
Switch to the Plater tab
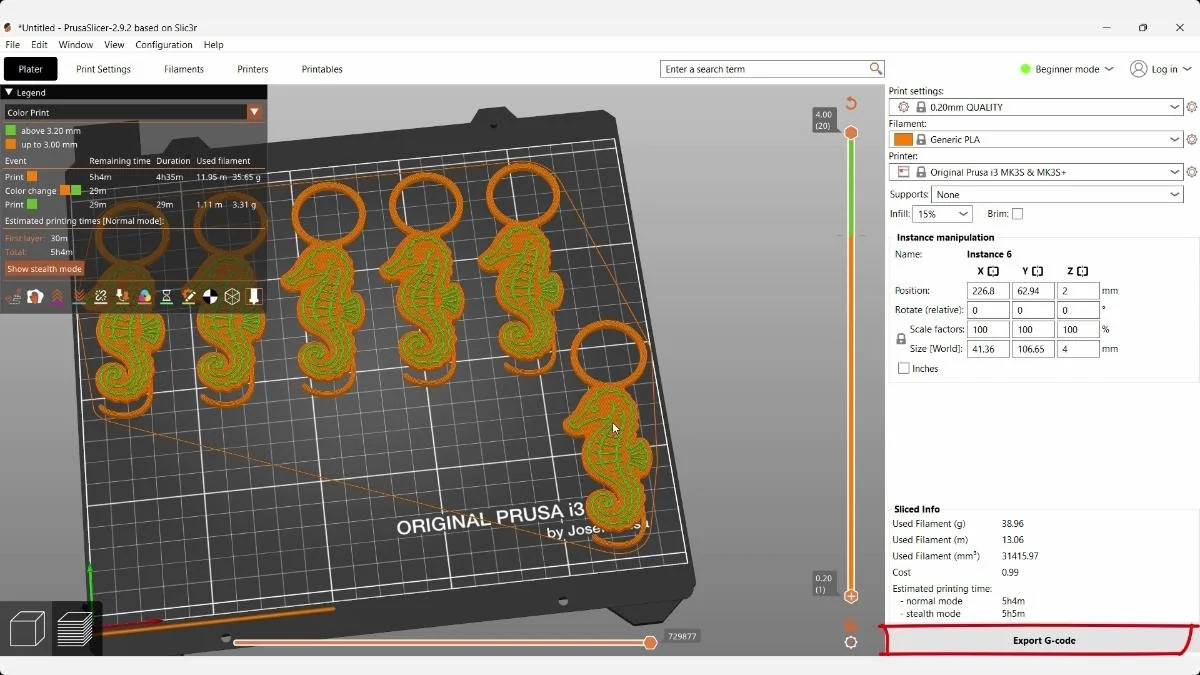pos(31,69)
